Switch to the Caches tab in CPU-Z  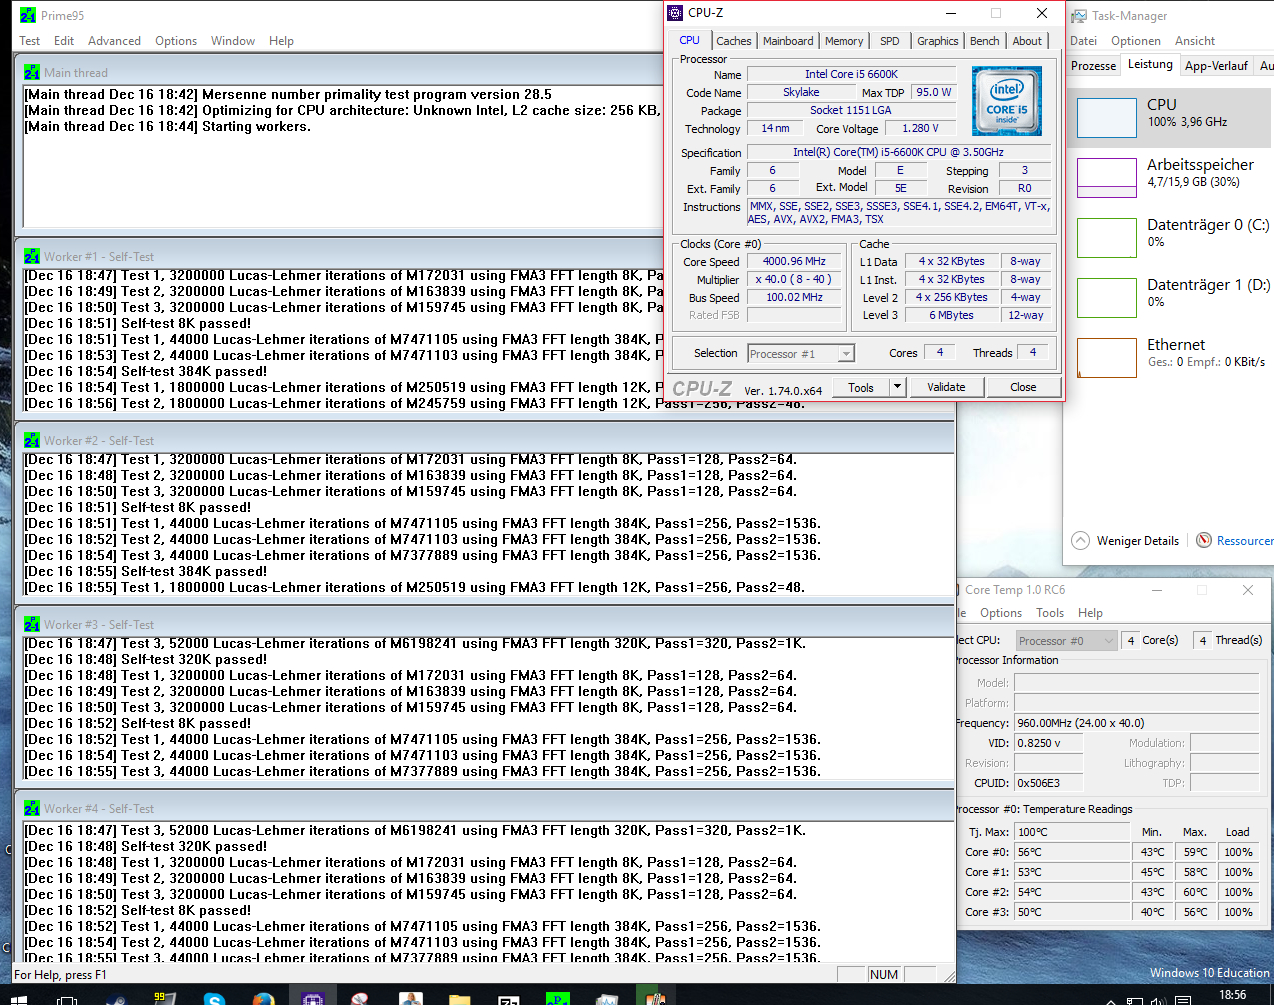point(733,41)
